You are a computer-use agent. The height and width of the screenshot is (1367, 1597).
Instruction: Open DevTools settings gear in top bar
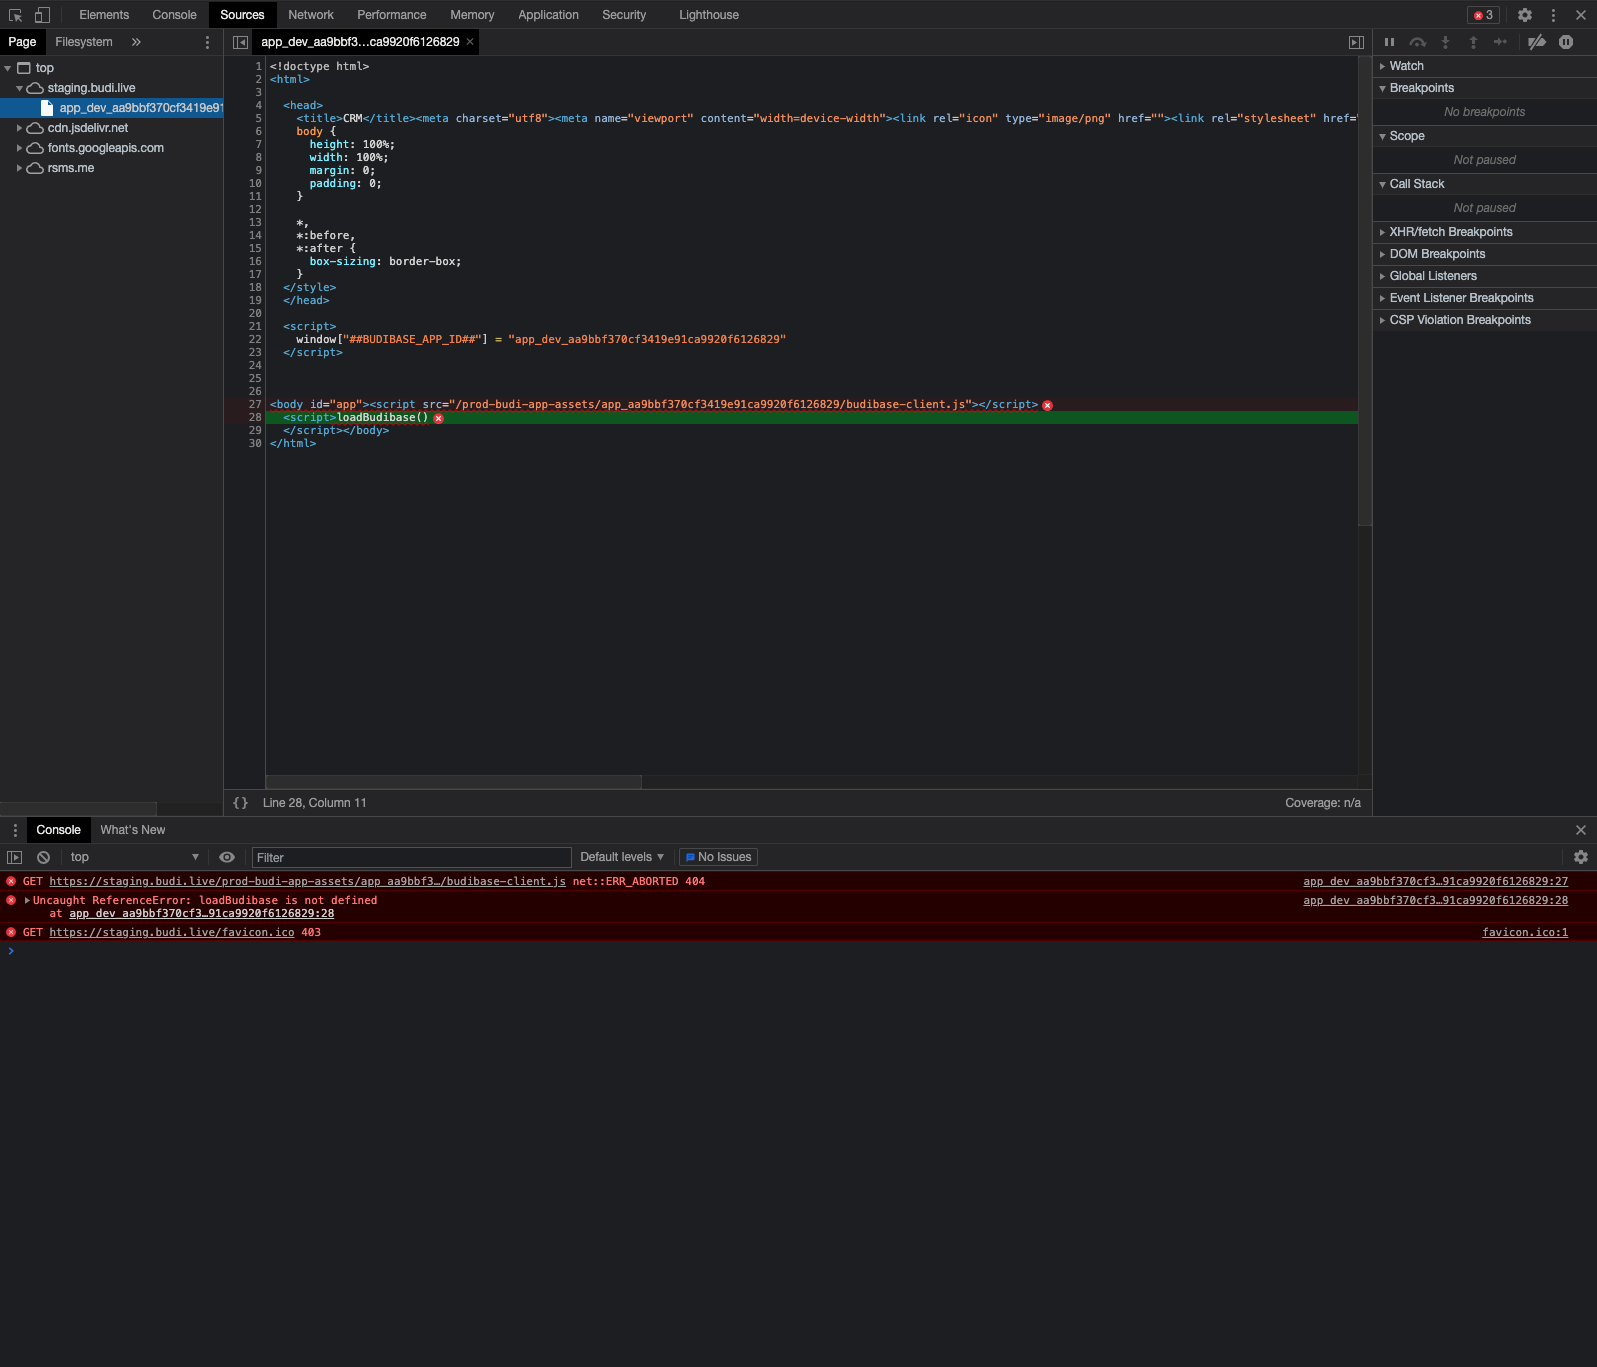(1525, 15)
